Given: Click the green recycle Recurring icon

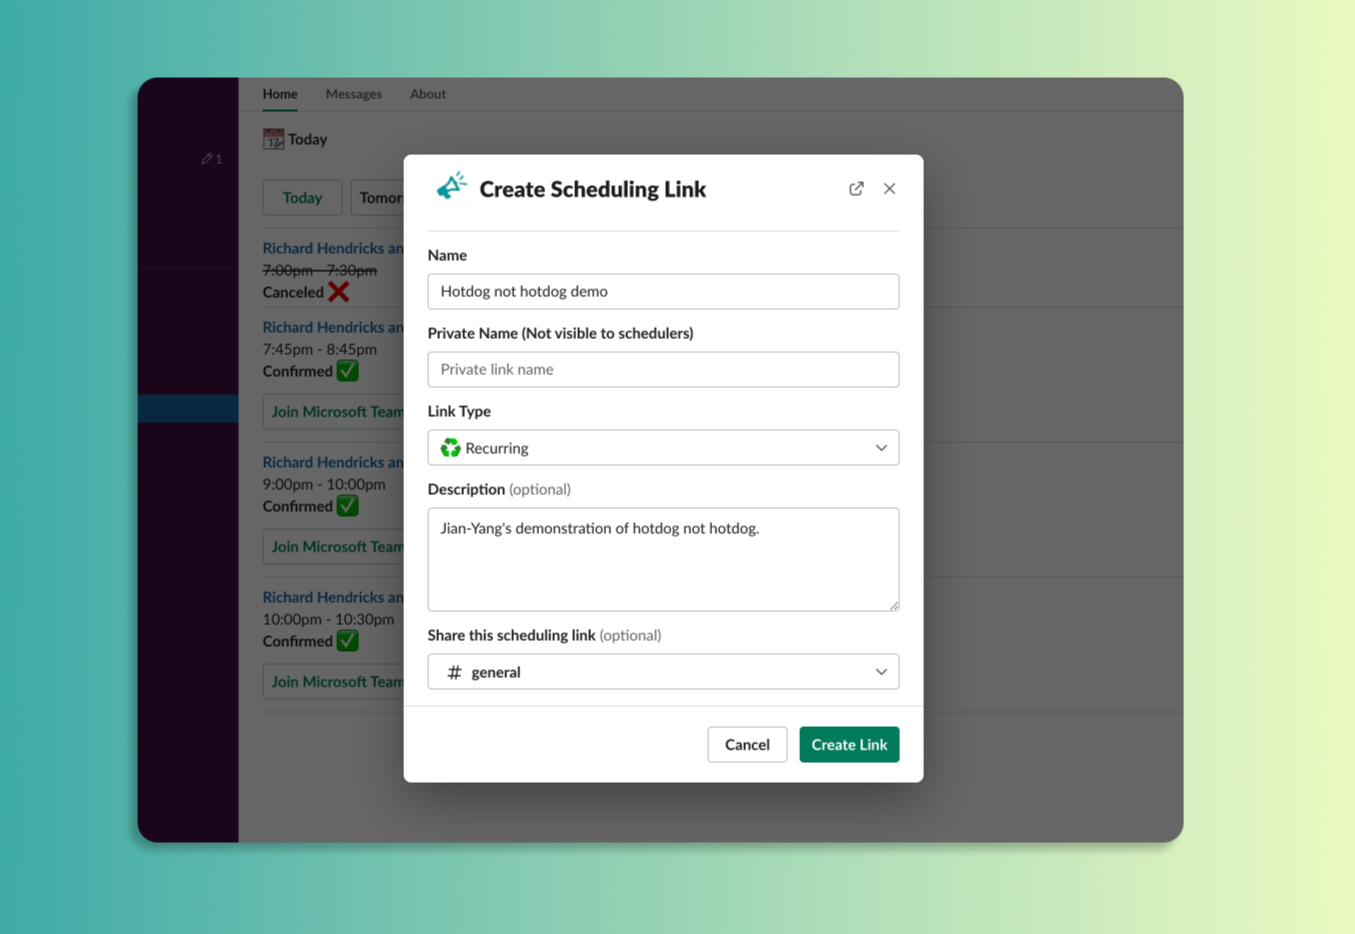Looking at the screenshot, I should click(451, 448).
